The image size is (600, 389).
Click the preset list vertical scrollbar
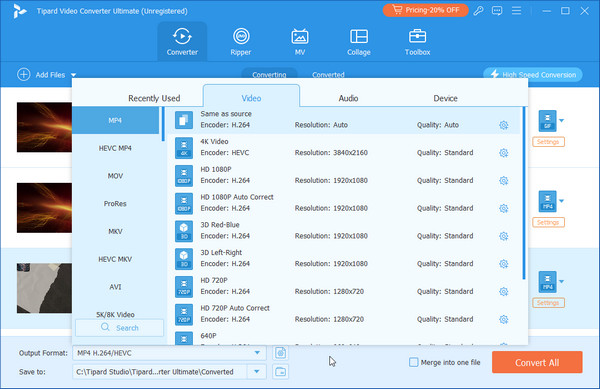click(524, 193)
